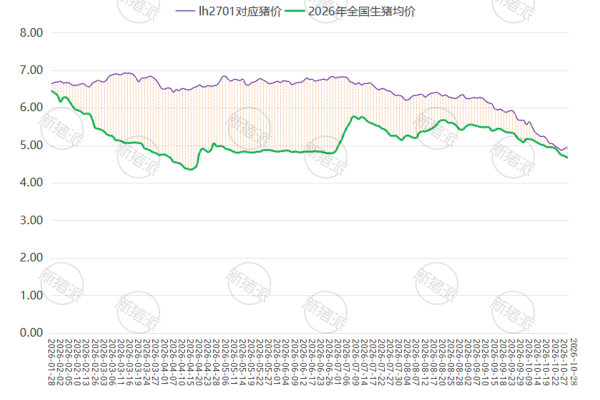Click the 0.00 y-axis label
This screenshot has width=600, height=400.
tap(31, 333)
